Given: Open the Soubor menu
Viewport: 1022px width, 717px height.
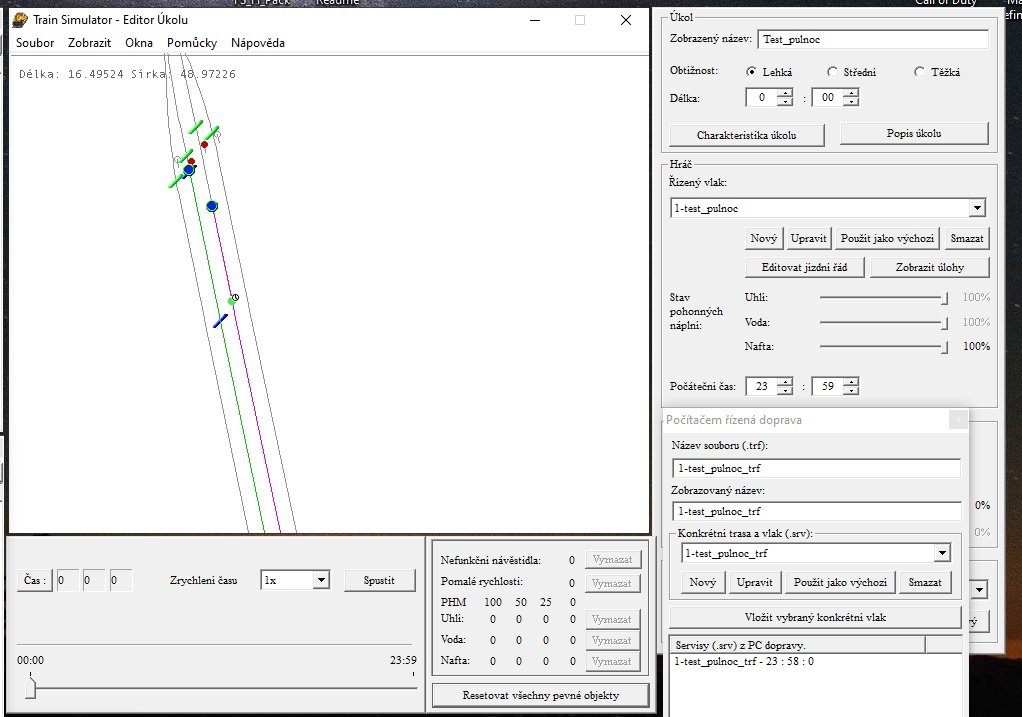Looking at the screenshot, I should [x=35, y=43].
